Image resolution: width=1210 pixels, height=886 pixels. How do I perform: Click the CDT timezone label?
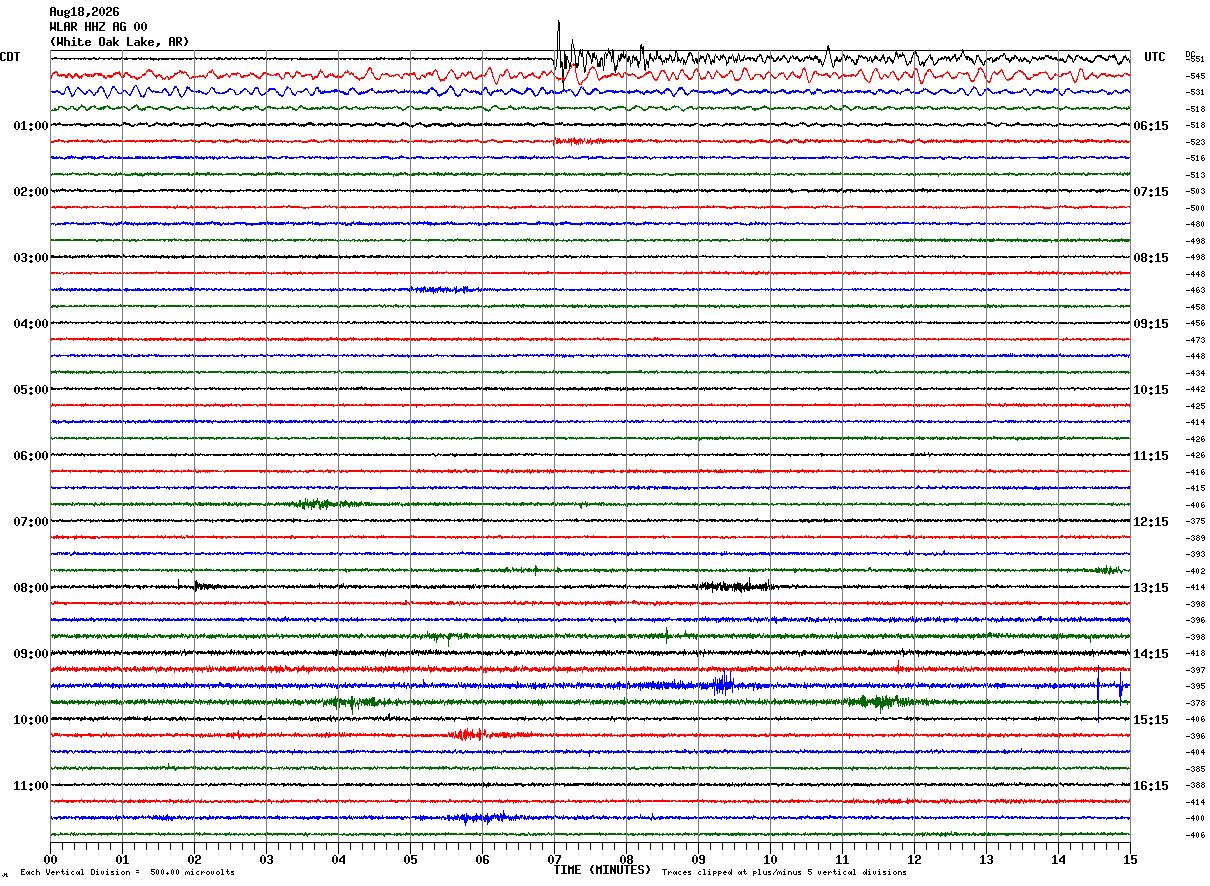(x=10, y=57)
